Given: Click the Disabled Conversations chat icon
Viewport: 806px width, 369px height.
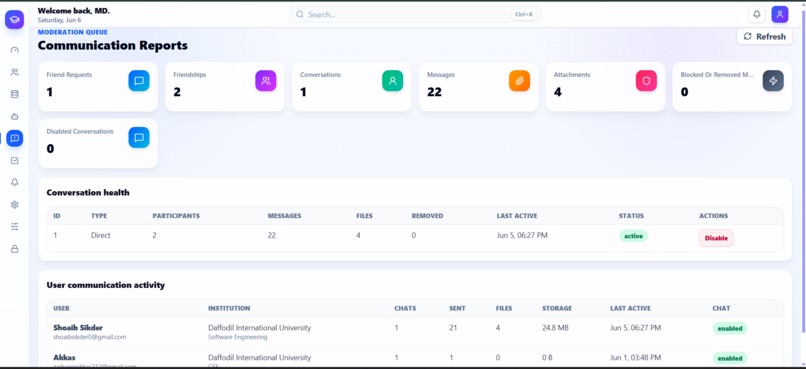Looking at the screenshot, I should [x=139, y=137].
